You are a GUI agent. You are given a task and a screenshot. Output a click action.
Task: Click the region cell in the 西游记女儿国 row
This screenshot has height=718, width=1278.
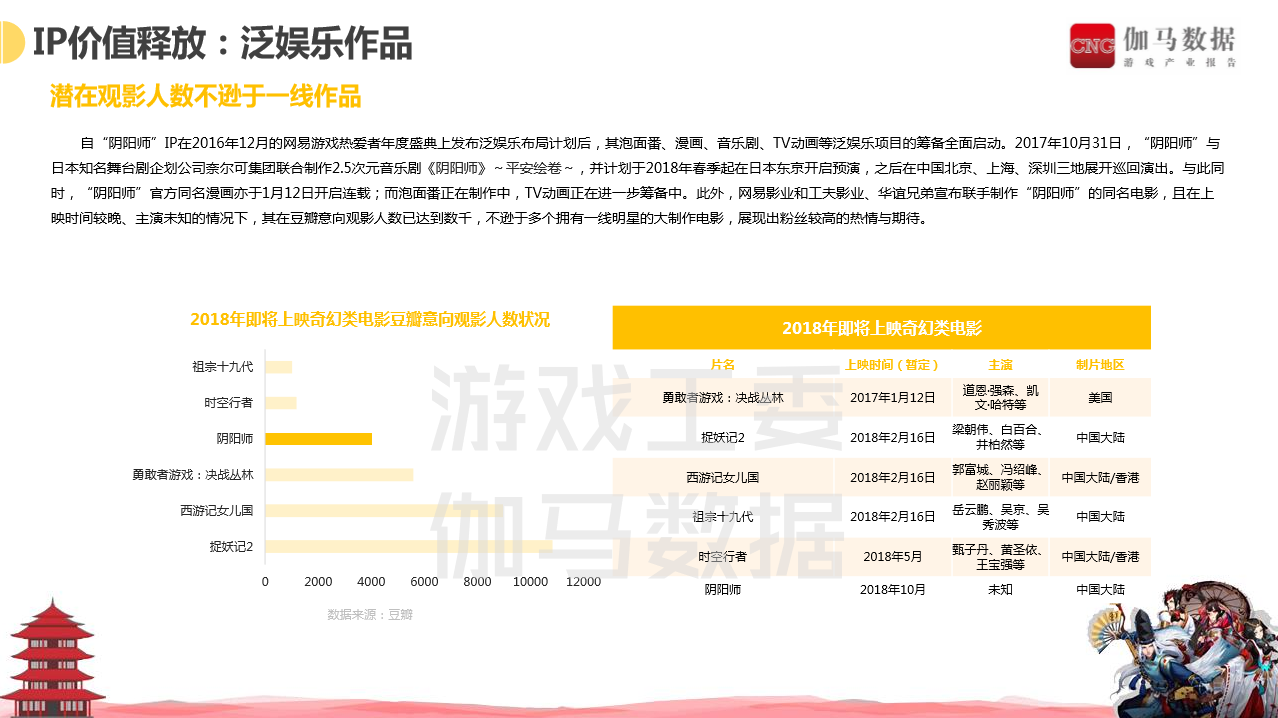coord(1100,477)
